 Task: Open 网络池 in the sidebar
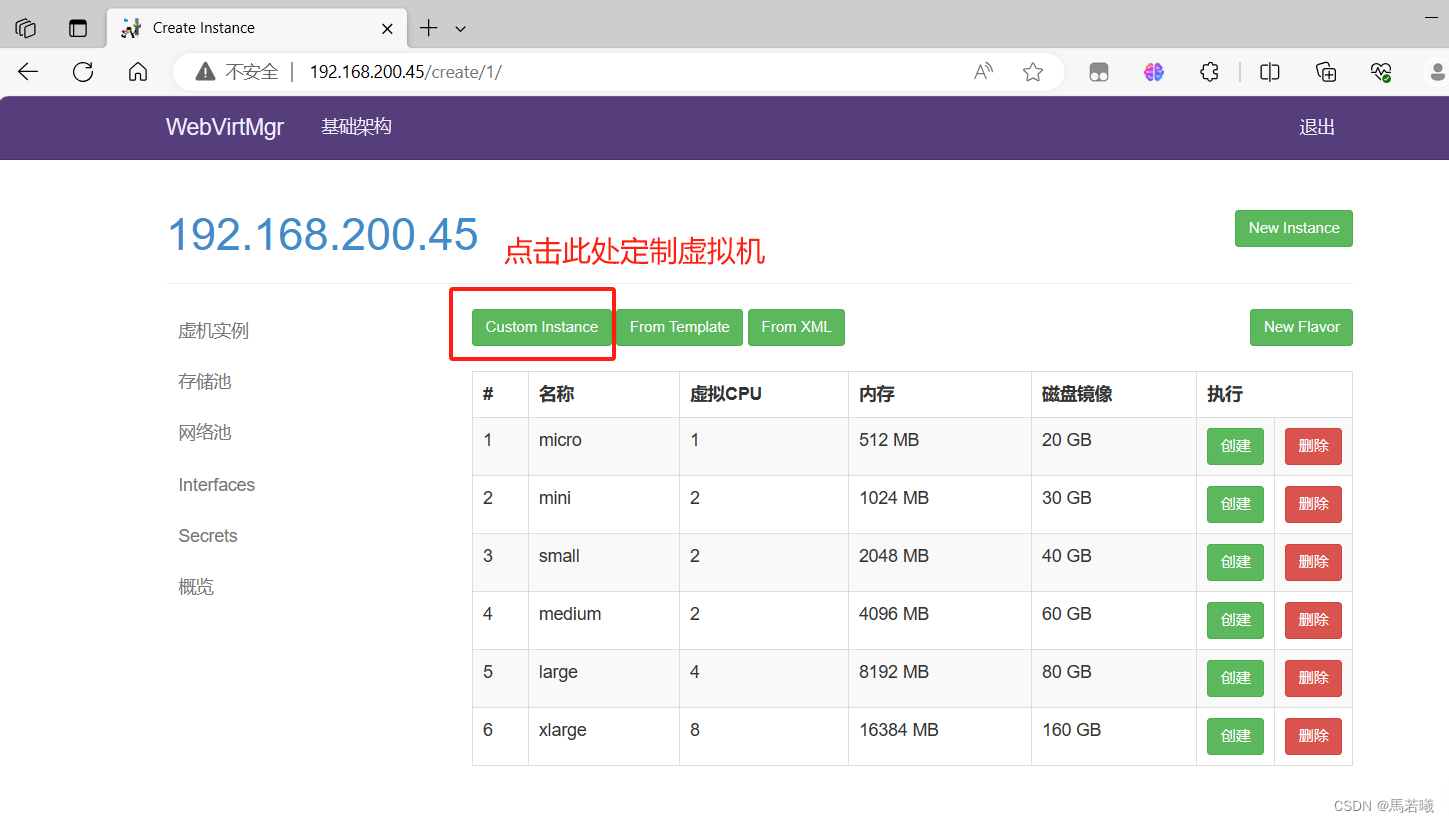(205, 433)
